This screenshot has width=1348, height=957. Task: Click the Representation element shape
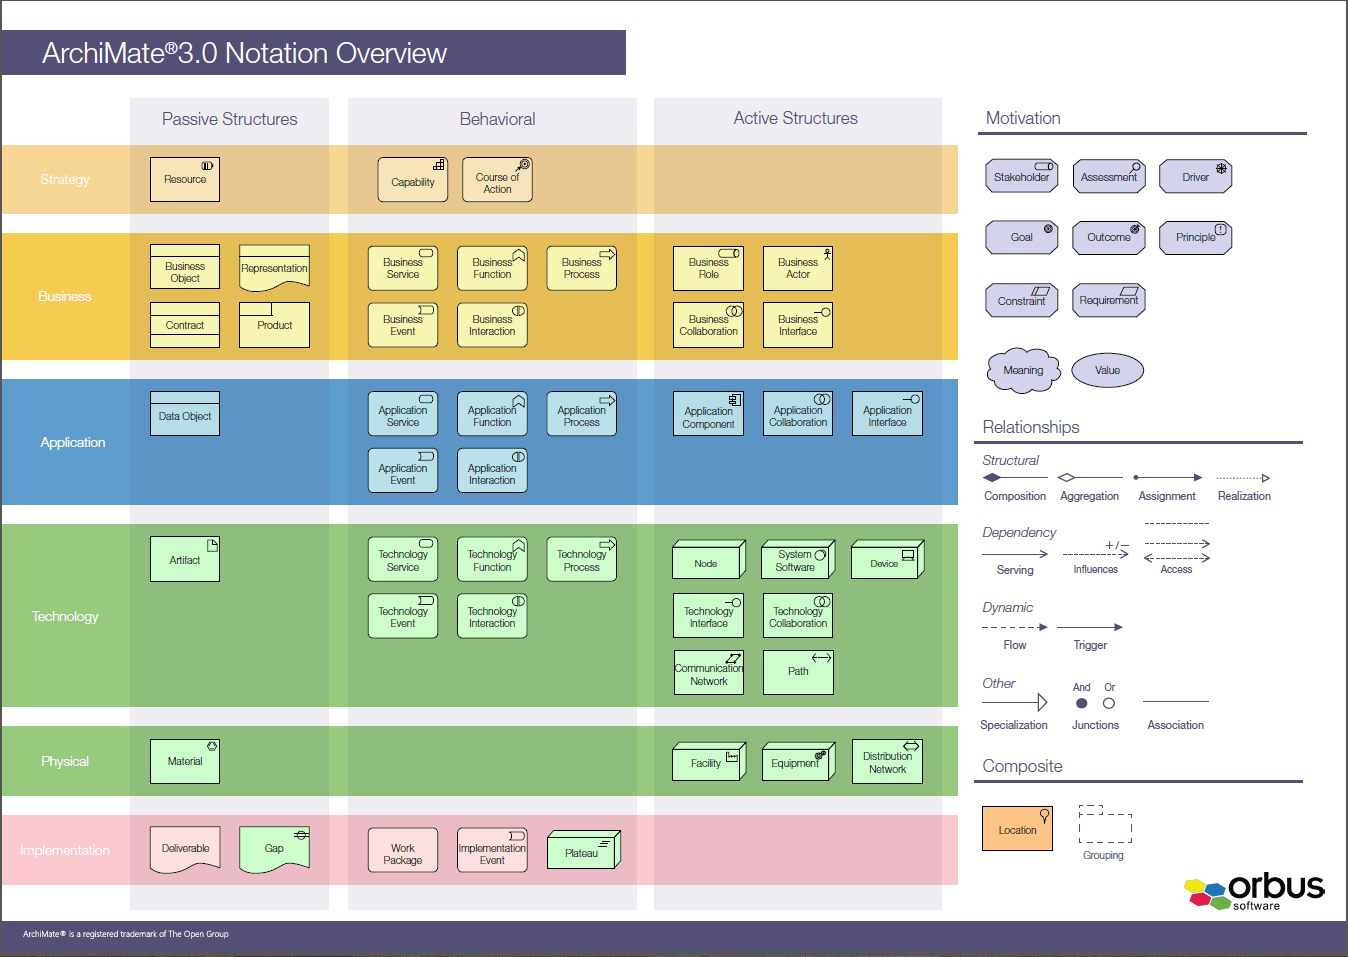pos(274,268)
